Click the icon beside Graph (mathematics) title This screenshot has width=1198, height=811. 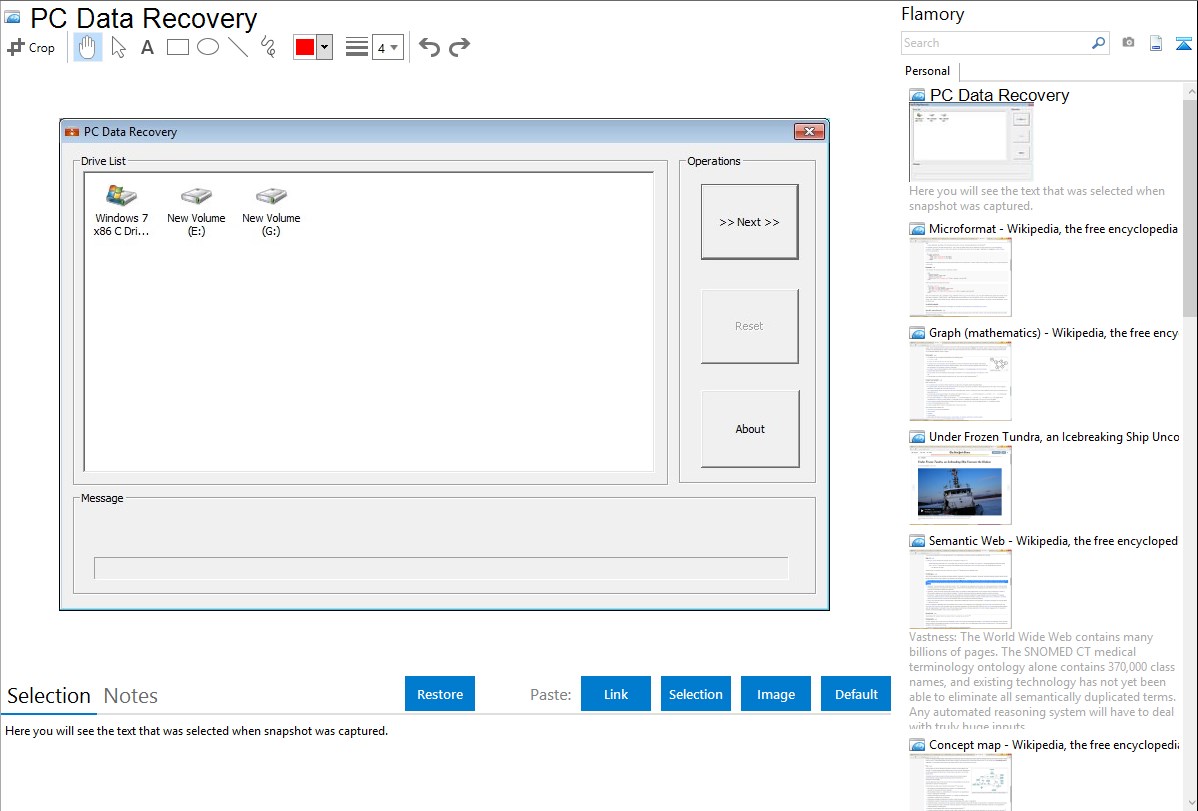pos(918,333)
